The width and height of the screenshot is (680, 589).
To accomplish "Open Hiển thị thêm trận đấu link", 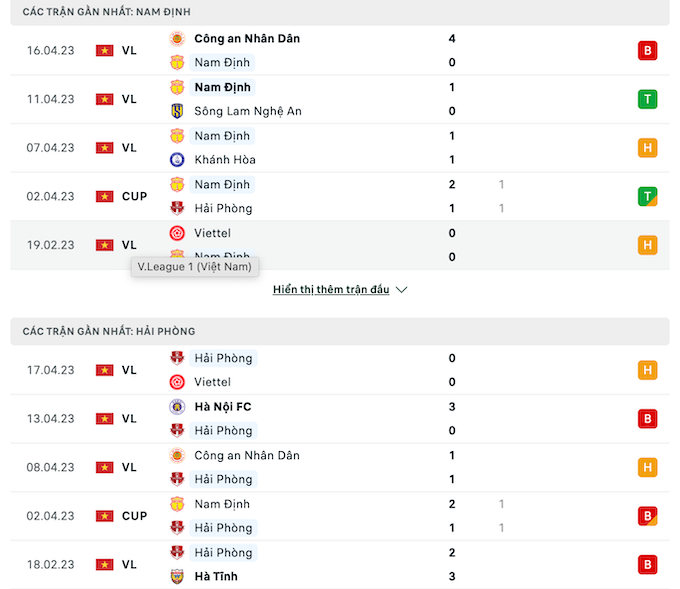I will tap(330, 290).
